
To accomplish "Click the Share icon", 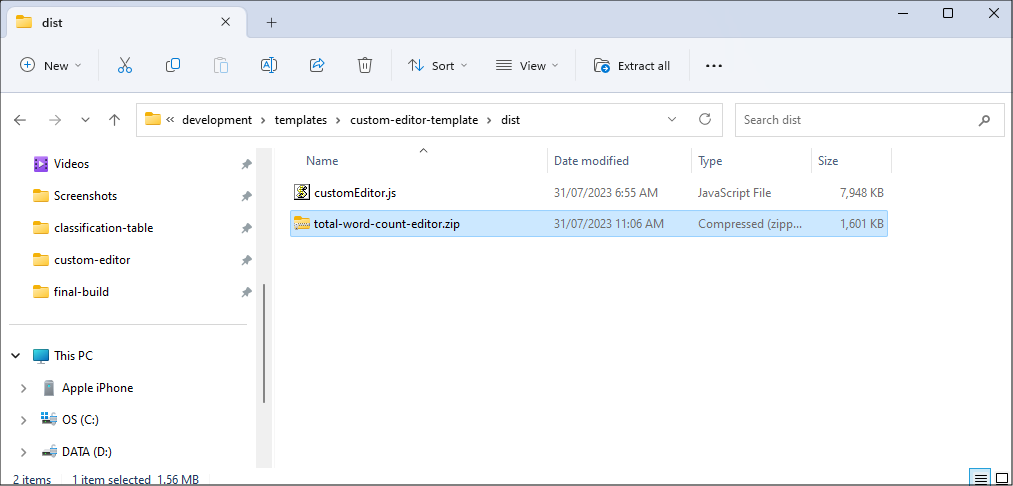I will [317, 65].
